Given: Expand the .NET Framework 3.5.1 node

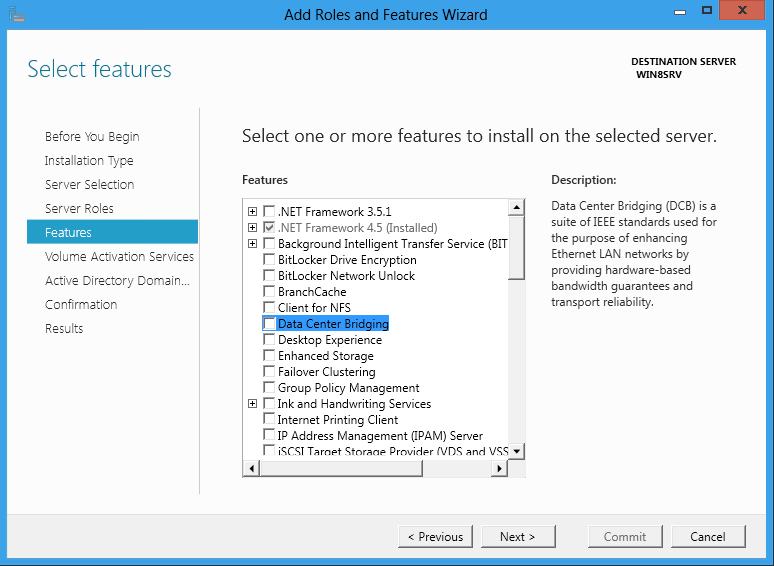Looking at the screenshot, I should 252,212.
